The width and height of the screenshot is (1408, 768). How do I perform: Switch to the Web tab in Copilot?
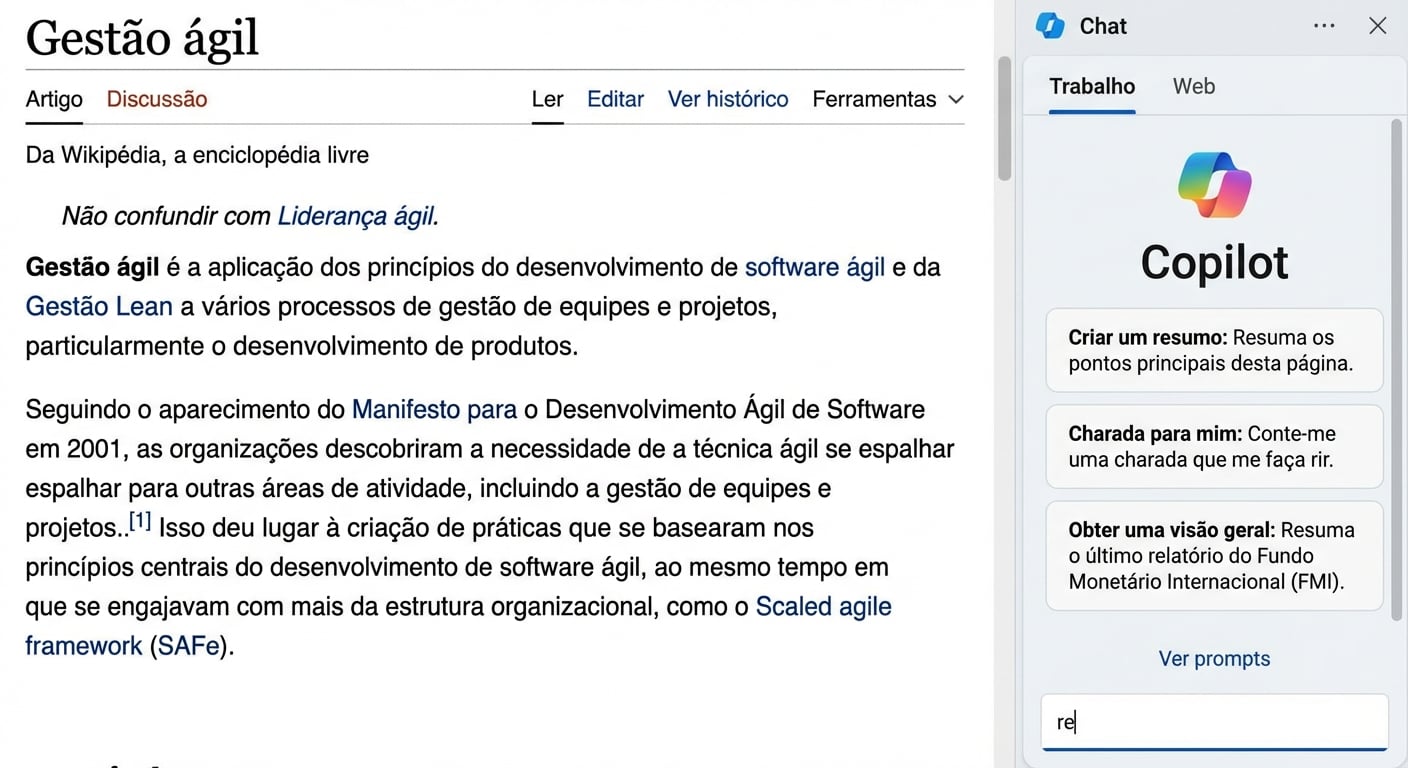pyautogui.click(x=1193, y=86)
